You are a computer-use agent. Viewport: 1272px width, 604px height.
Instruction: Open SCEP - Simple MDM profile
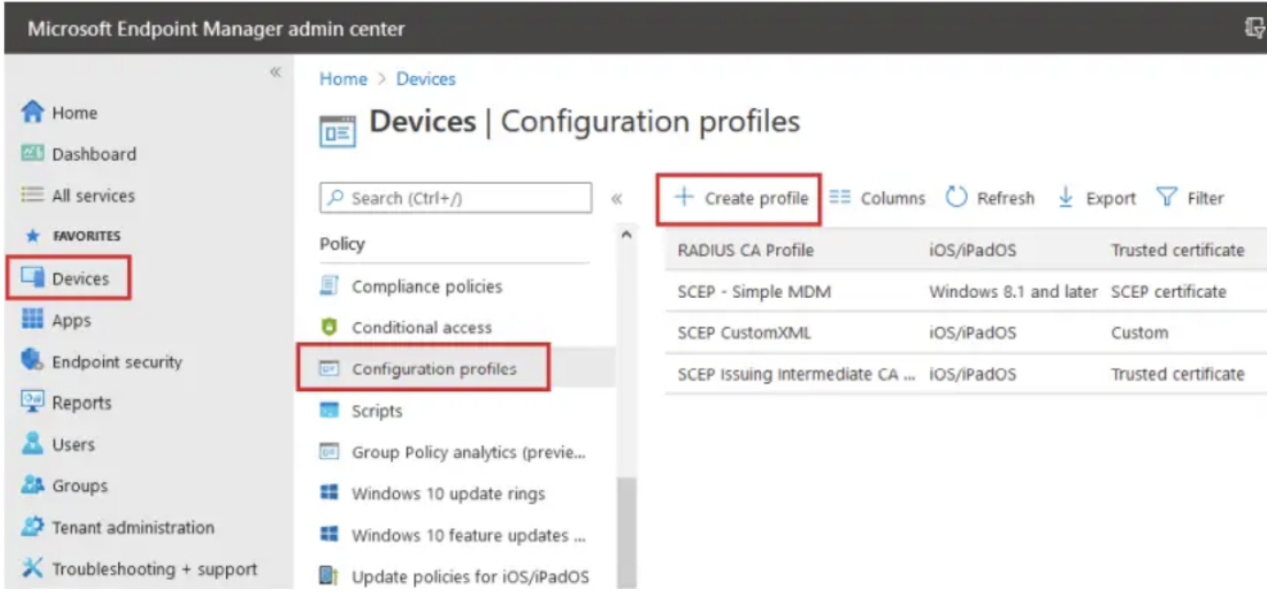click(965, 292)
